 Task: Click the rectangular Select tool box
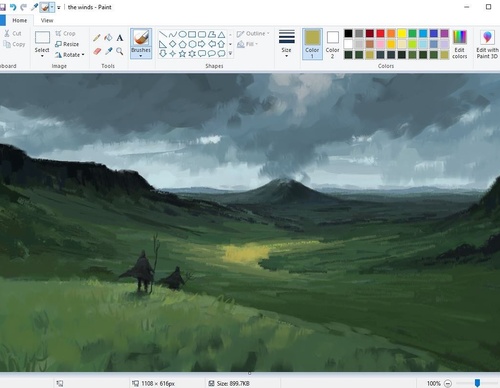[x=42, y=38]
